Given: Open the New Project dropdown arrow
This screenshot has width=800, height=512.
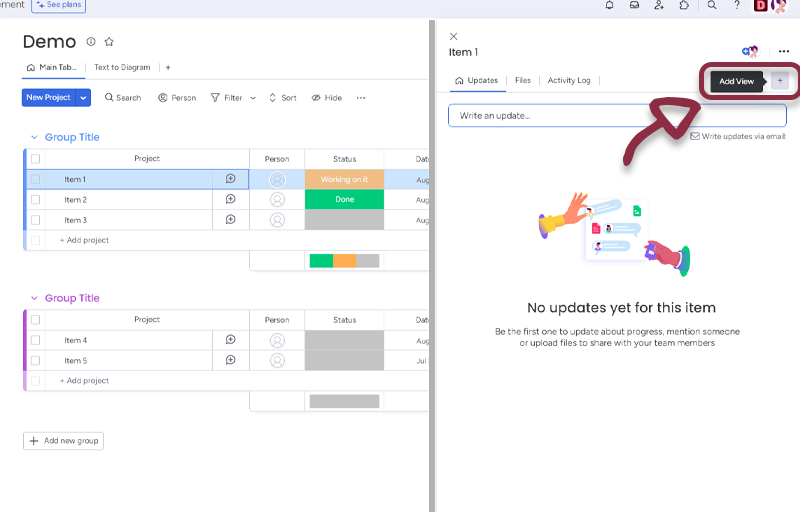Looking at the screenshot, I should pos(84,98).
